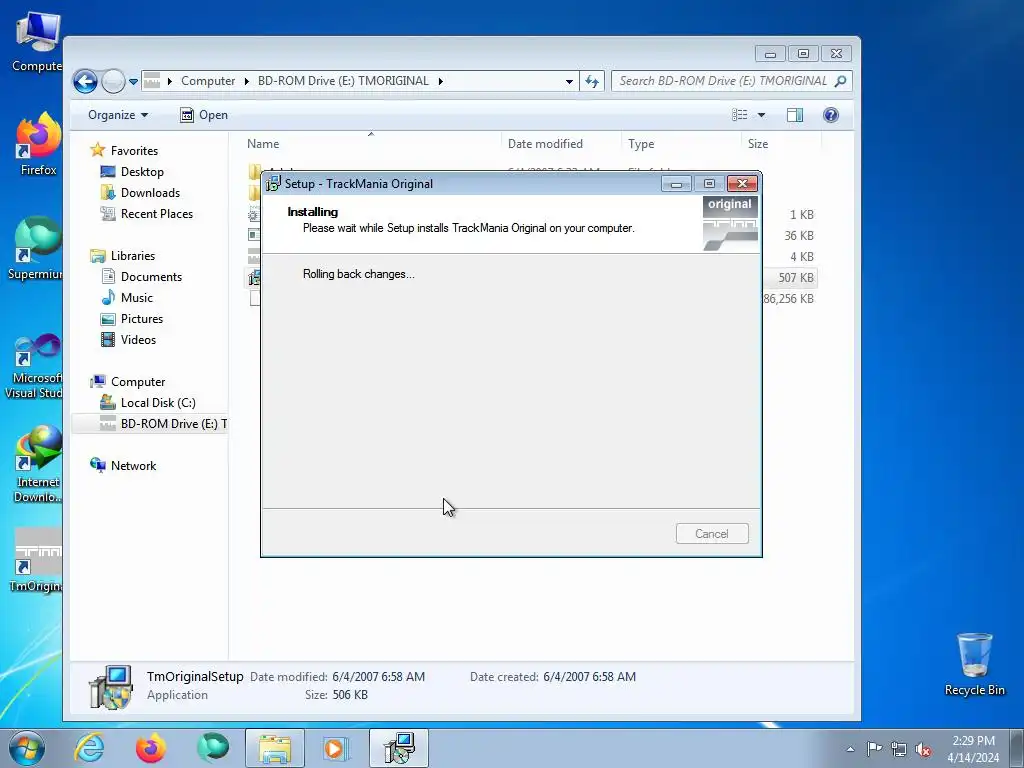The image size is (1024, 768).
Task: Click the Setup dialog title bar icon
Action: pyautogui.click(x=273, y=184)
